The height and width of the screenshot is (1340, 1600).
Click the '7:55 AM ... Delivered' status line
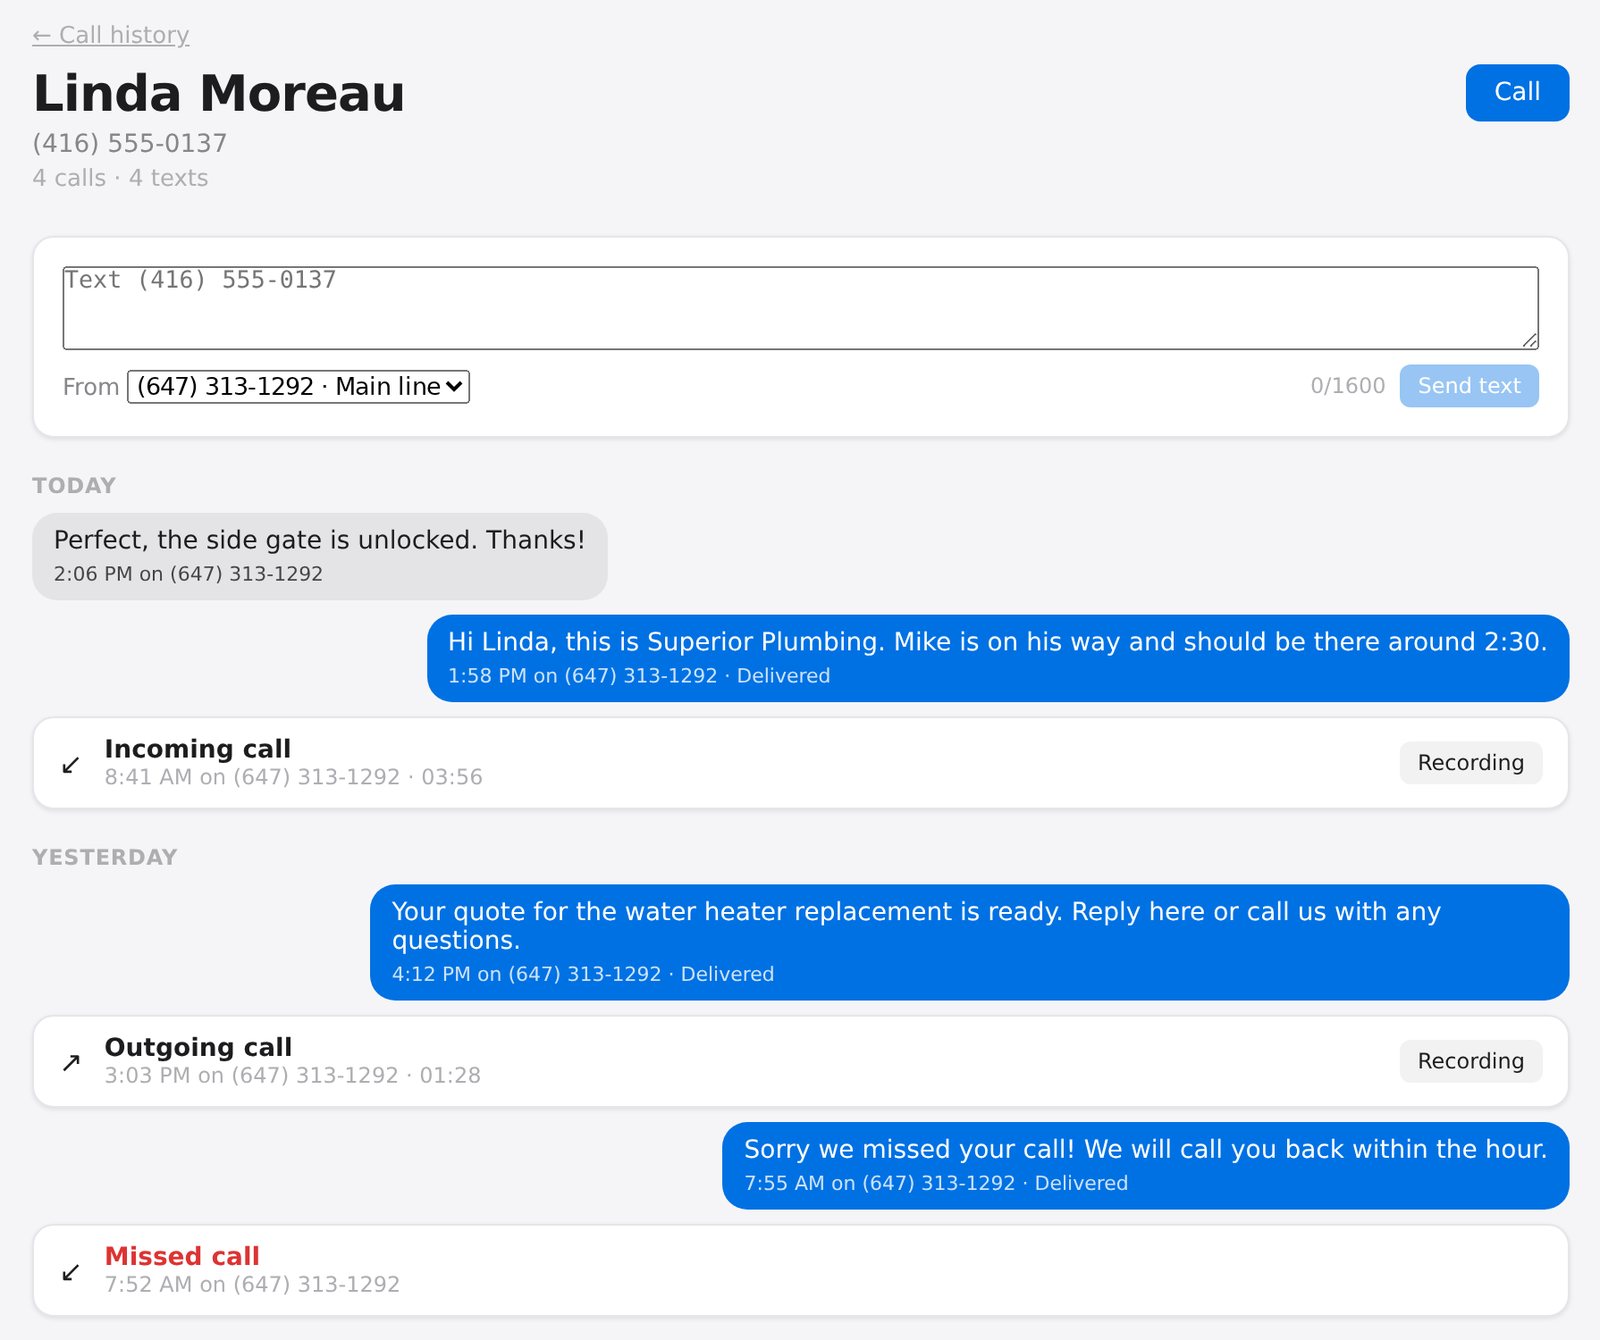pyautogui.click(x=936, y=1183)
